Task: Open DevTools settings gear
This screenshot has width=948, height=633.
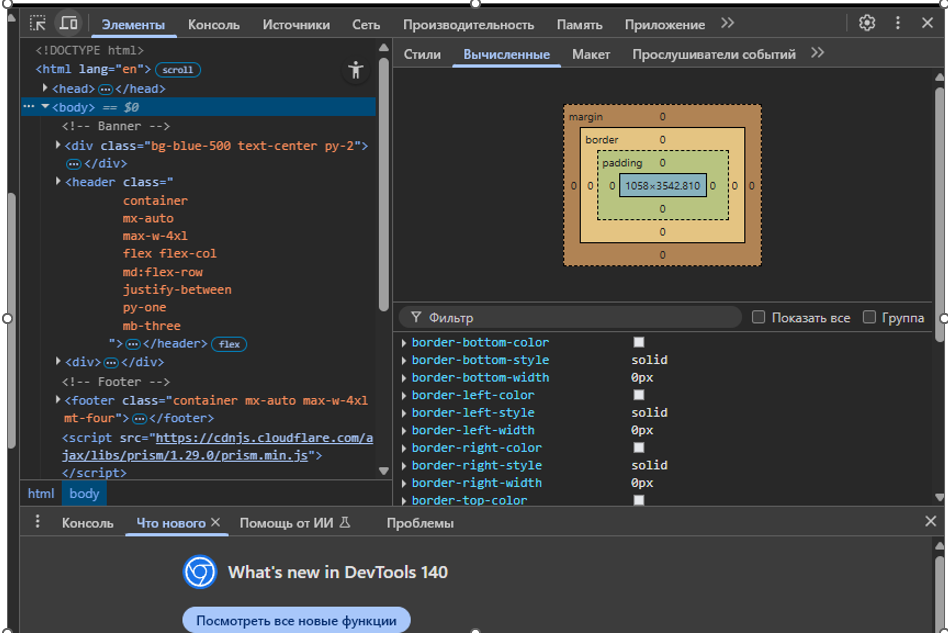Action: (x=867, y=23)
